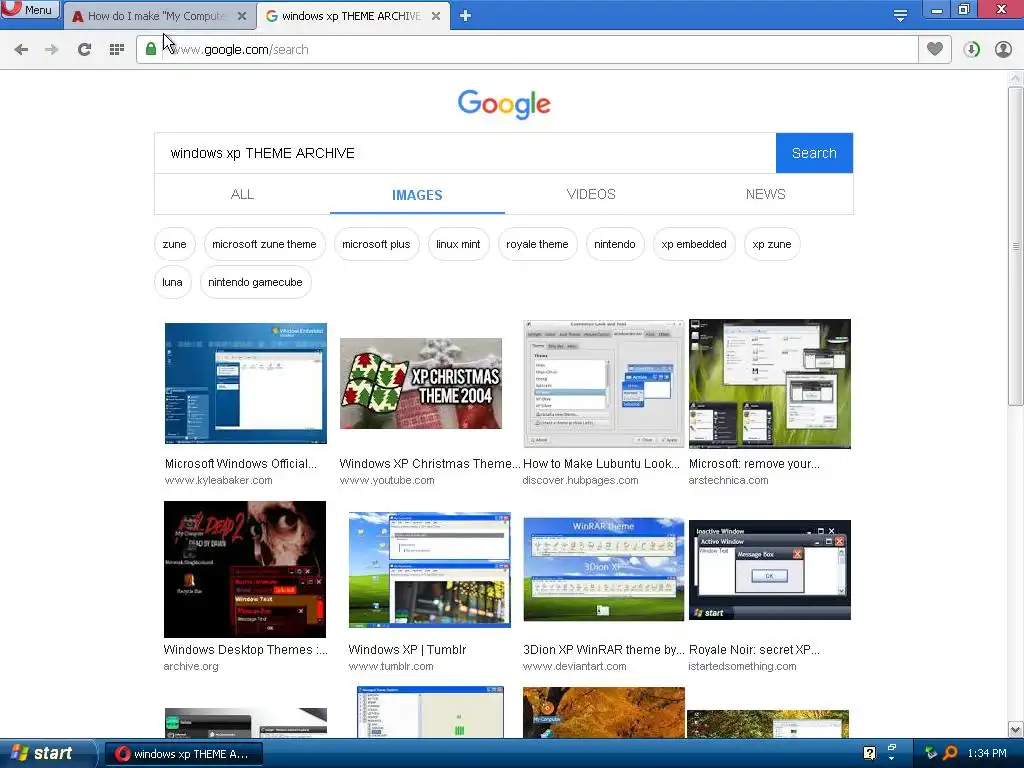1024x768 pixels.
Task: Switch to the NEWS results tab
Action: [765, 194]
